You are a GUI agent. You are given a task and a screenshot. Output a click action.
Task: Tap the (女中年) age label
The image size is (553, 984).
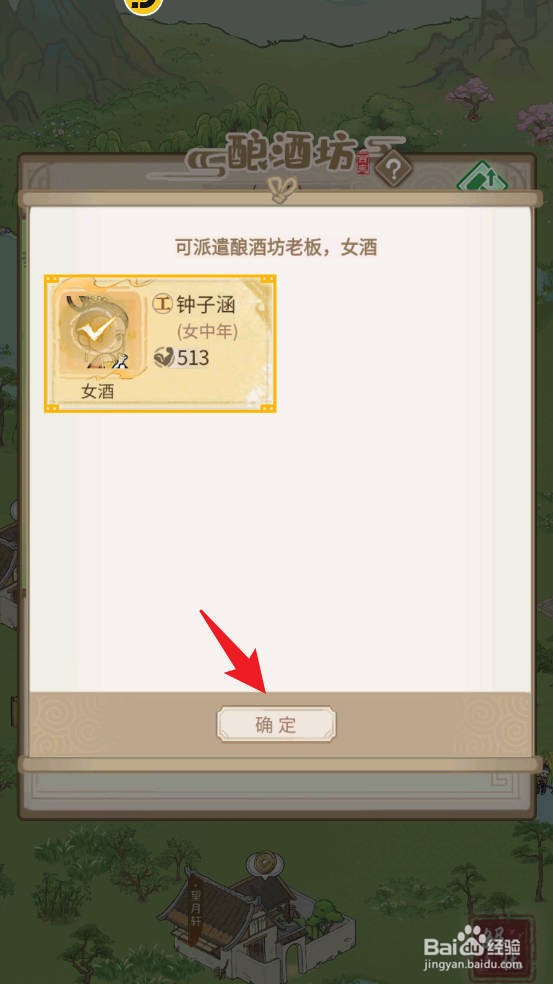pyautogui.click(x=207, y=331)
